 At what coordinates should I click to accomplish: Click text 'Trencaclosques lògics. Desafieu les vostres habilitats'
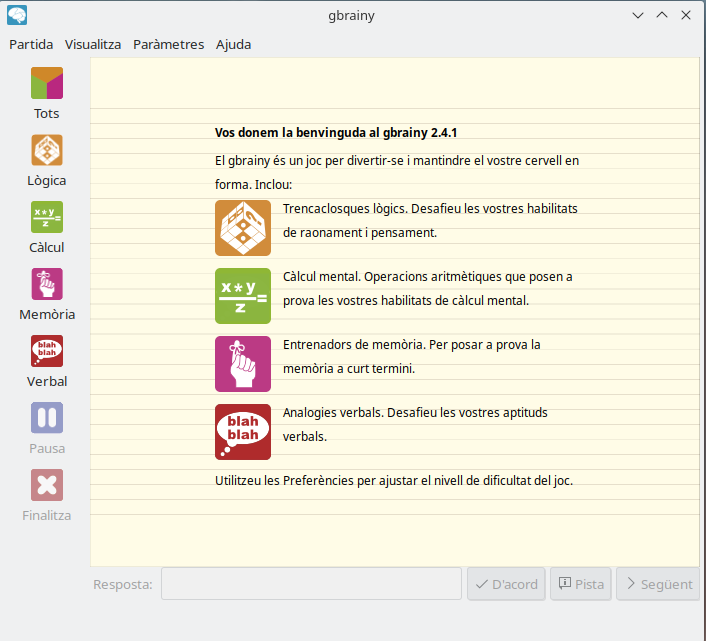(x=430, y=209)
